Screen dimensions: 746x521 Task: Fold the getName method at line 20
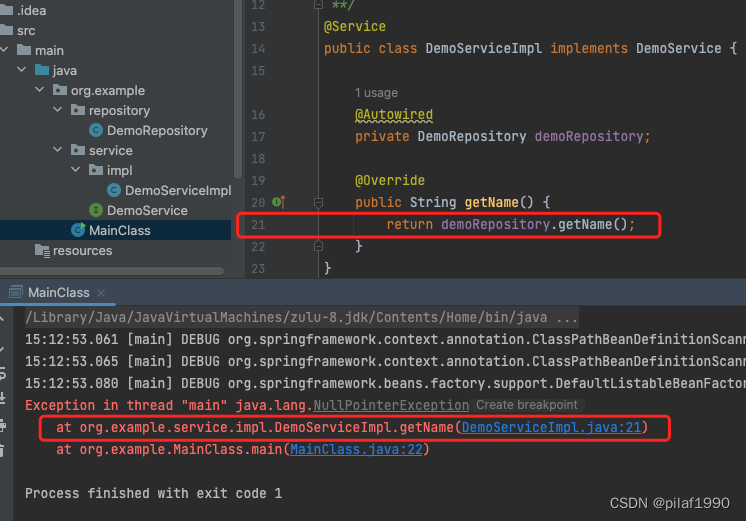coord(318,203)
